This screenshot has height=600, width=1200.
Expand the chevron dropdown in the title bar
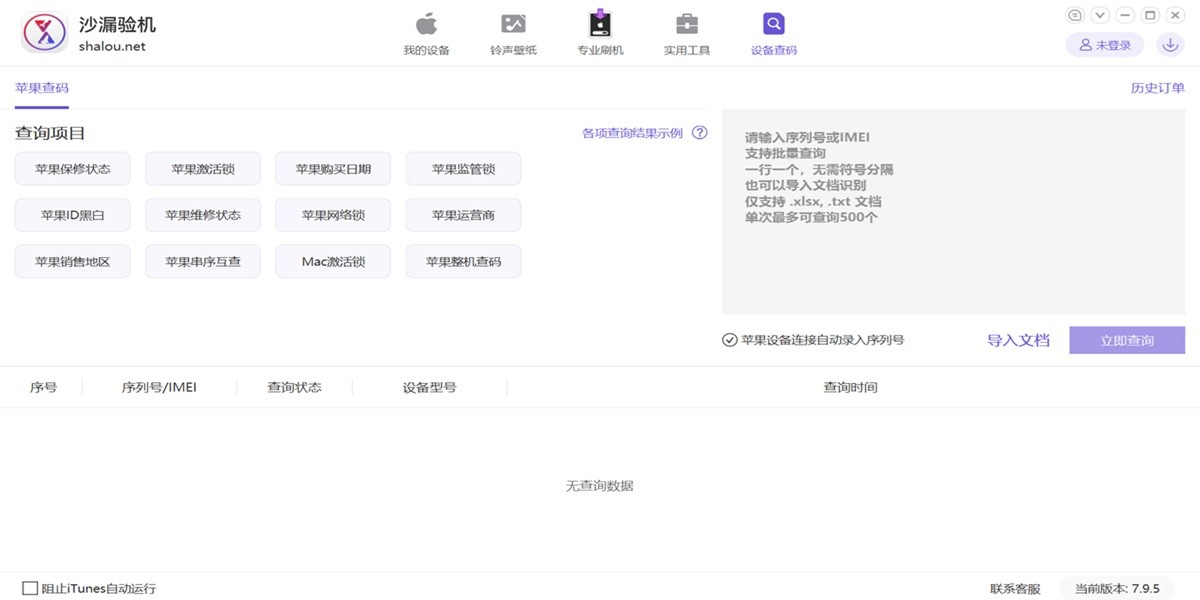(1100, 15)
